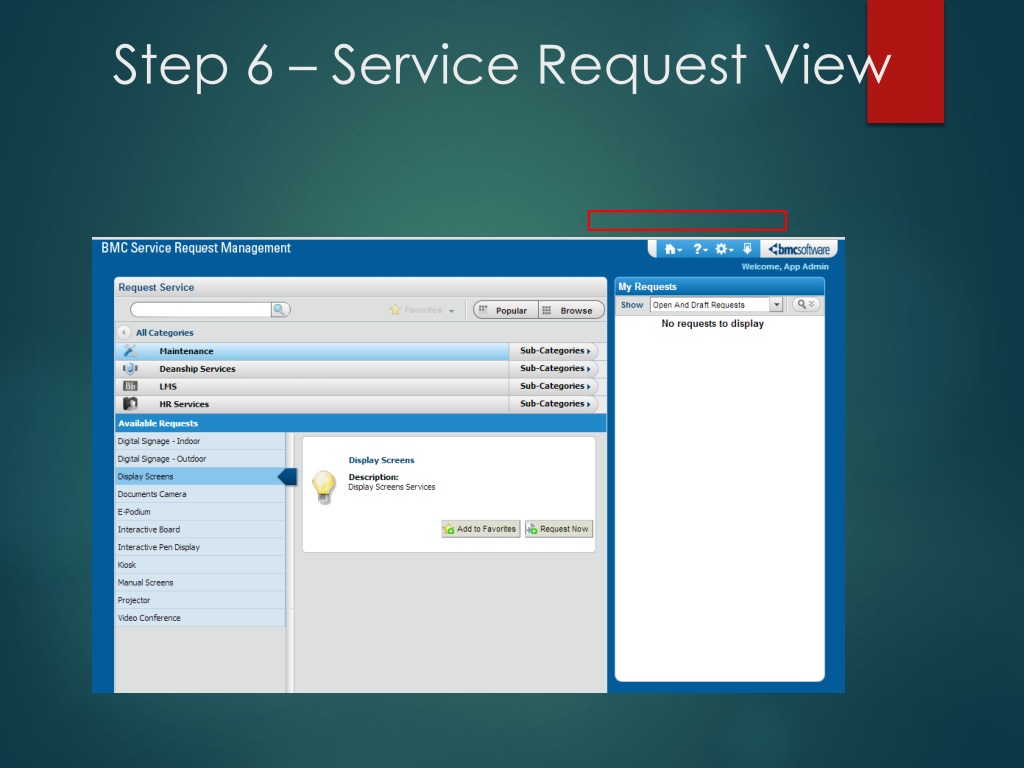Click All Categories link

165,332
